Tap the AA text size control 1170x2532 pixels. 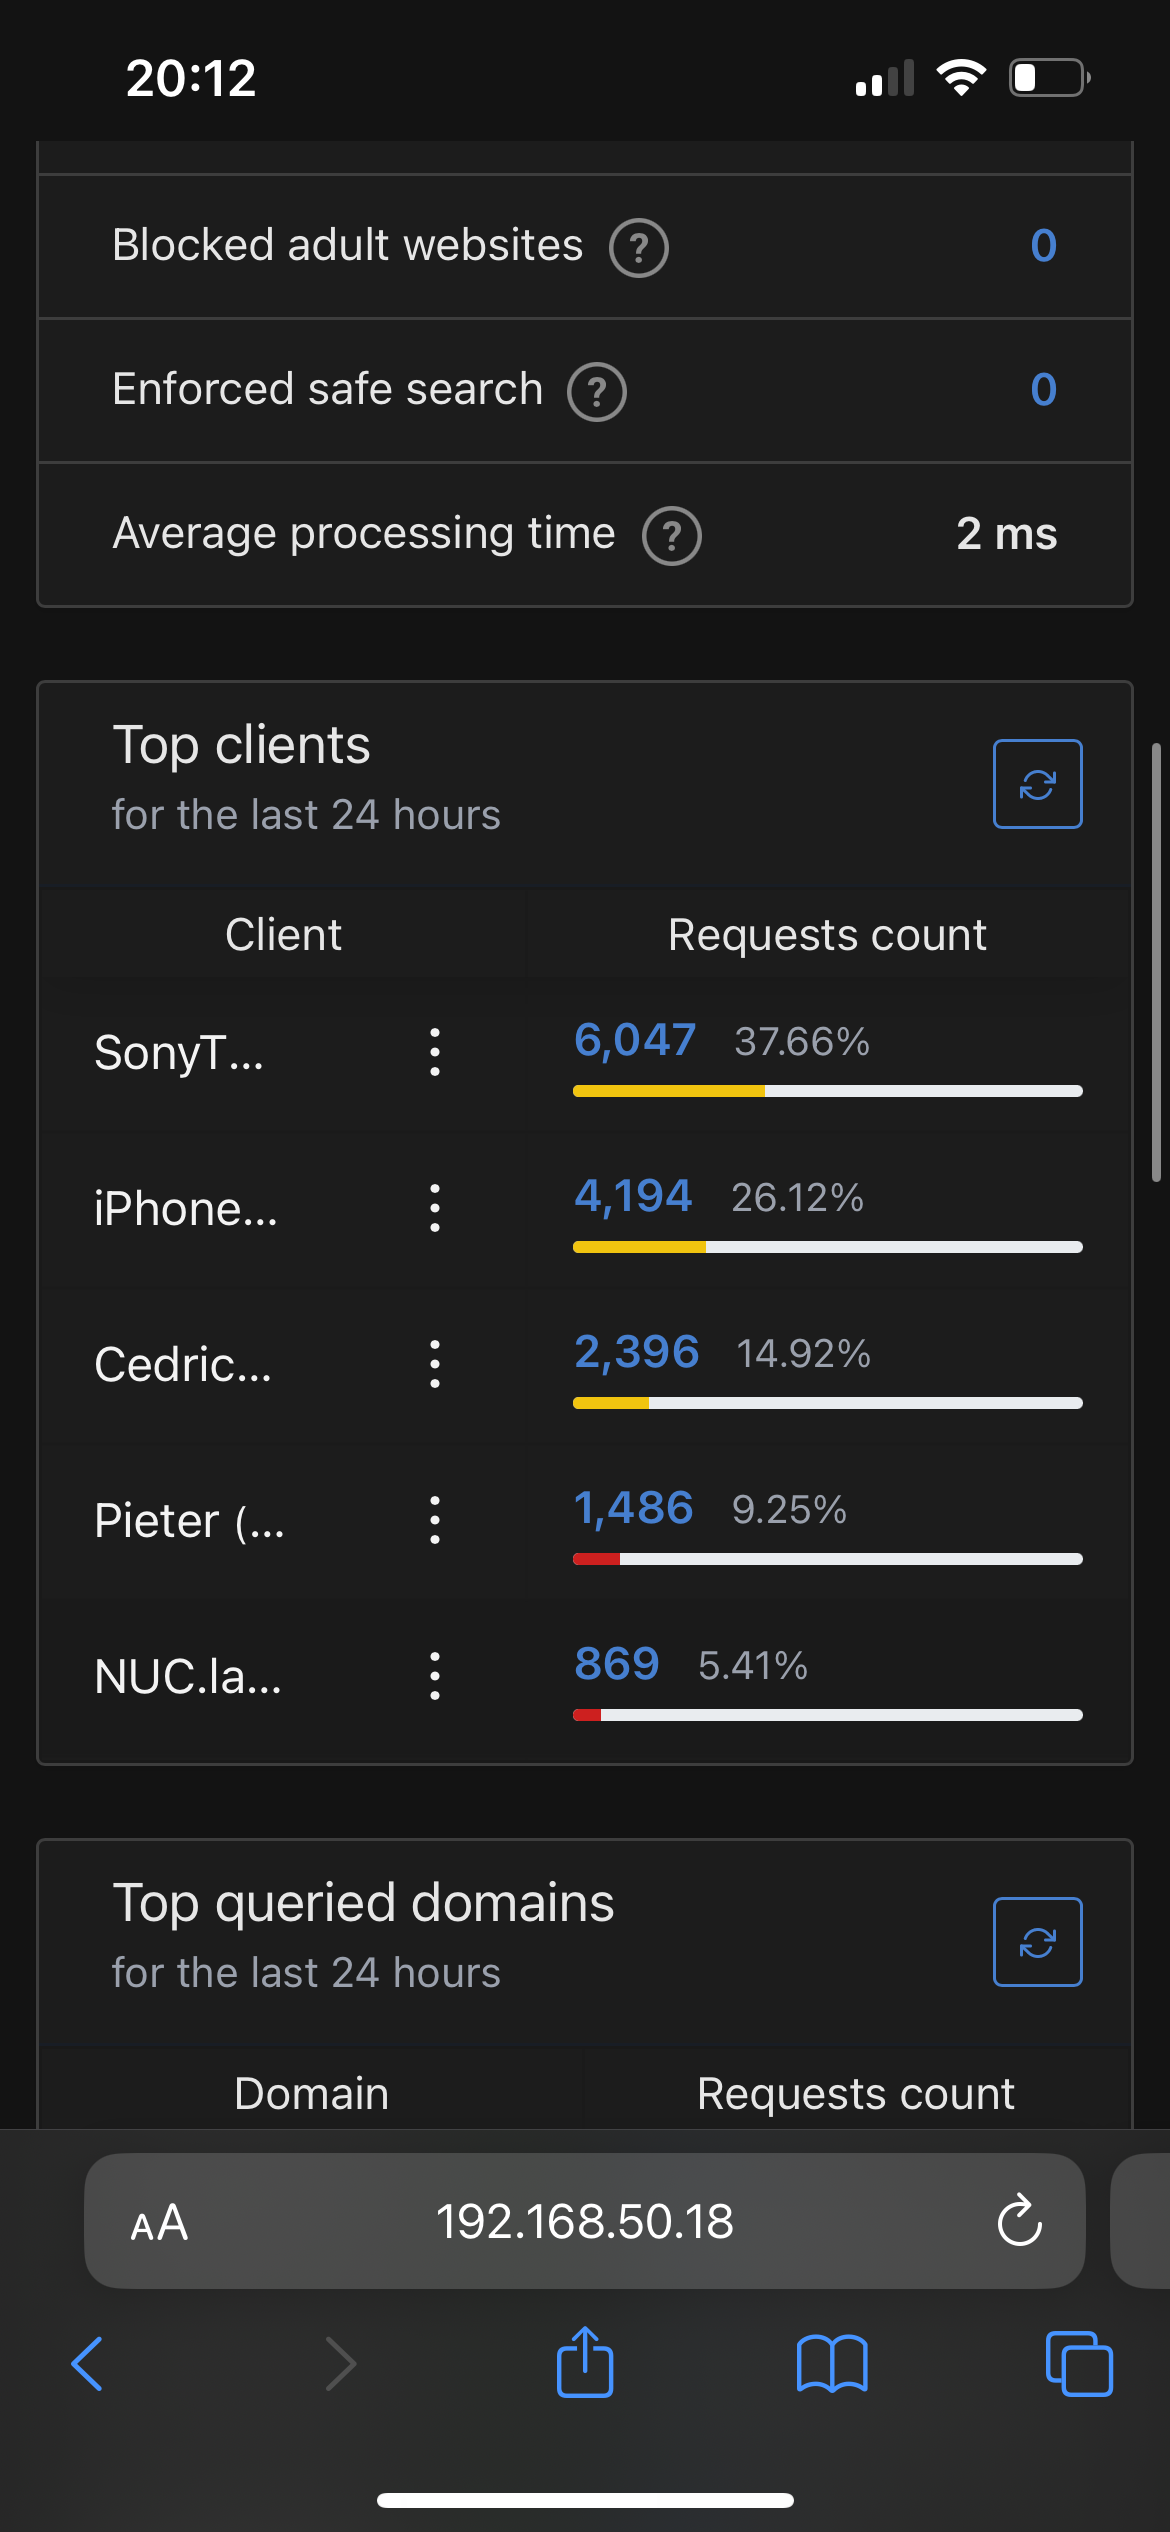point(158,2222)
